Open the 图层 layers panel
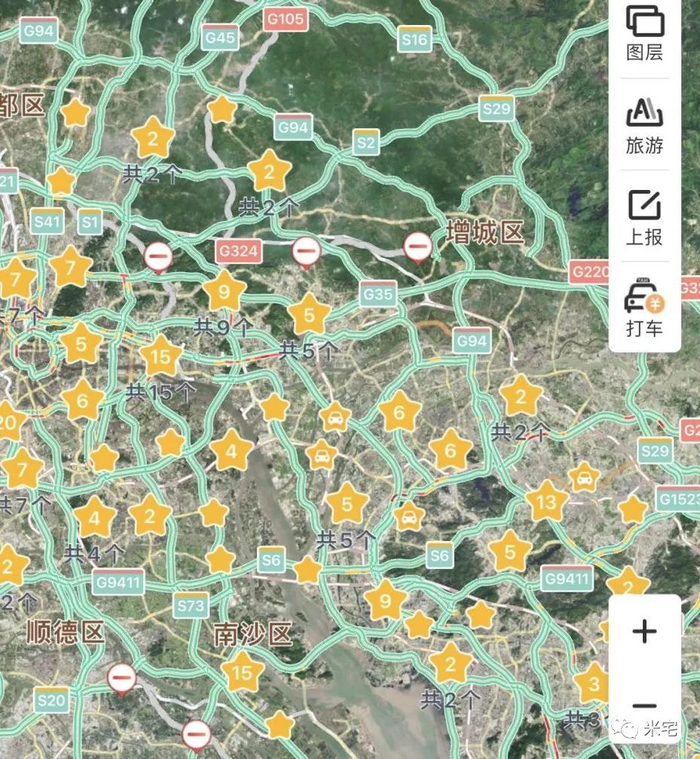700x759 pixels. (x=644, y=34)
